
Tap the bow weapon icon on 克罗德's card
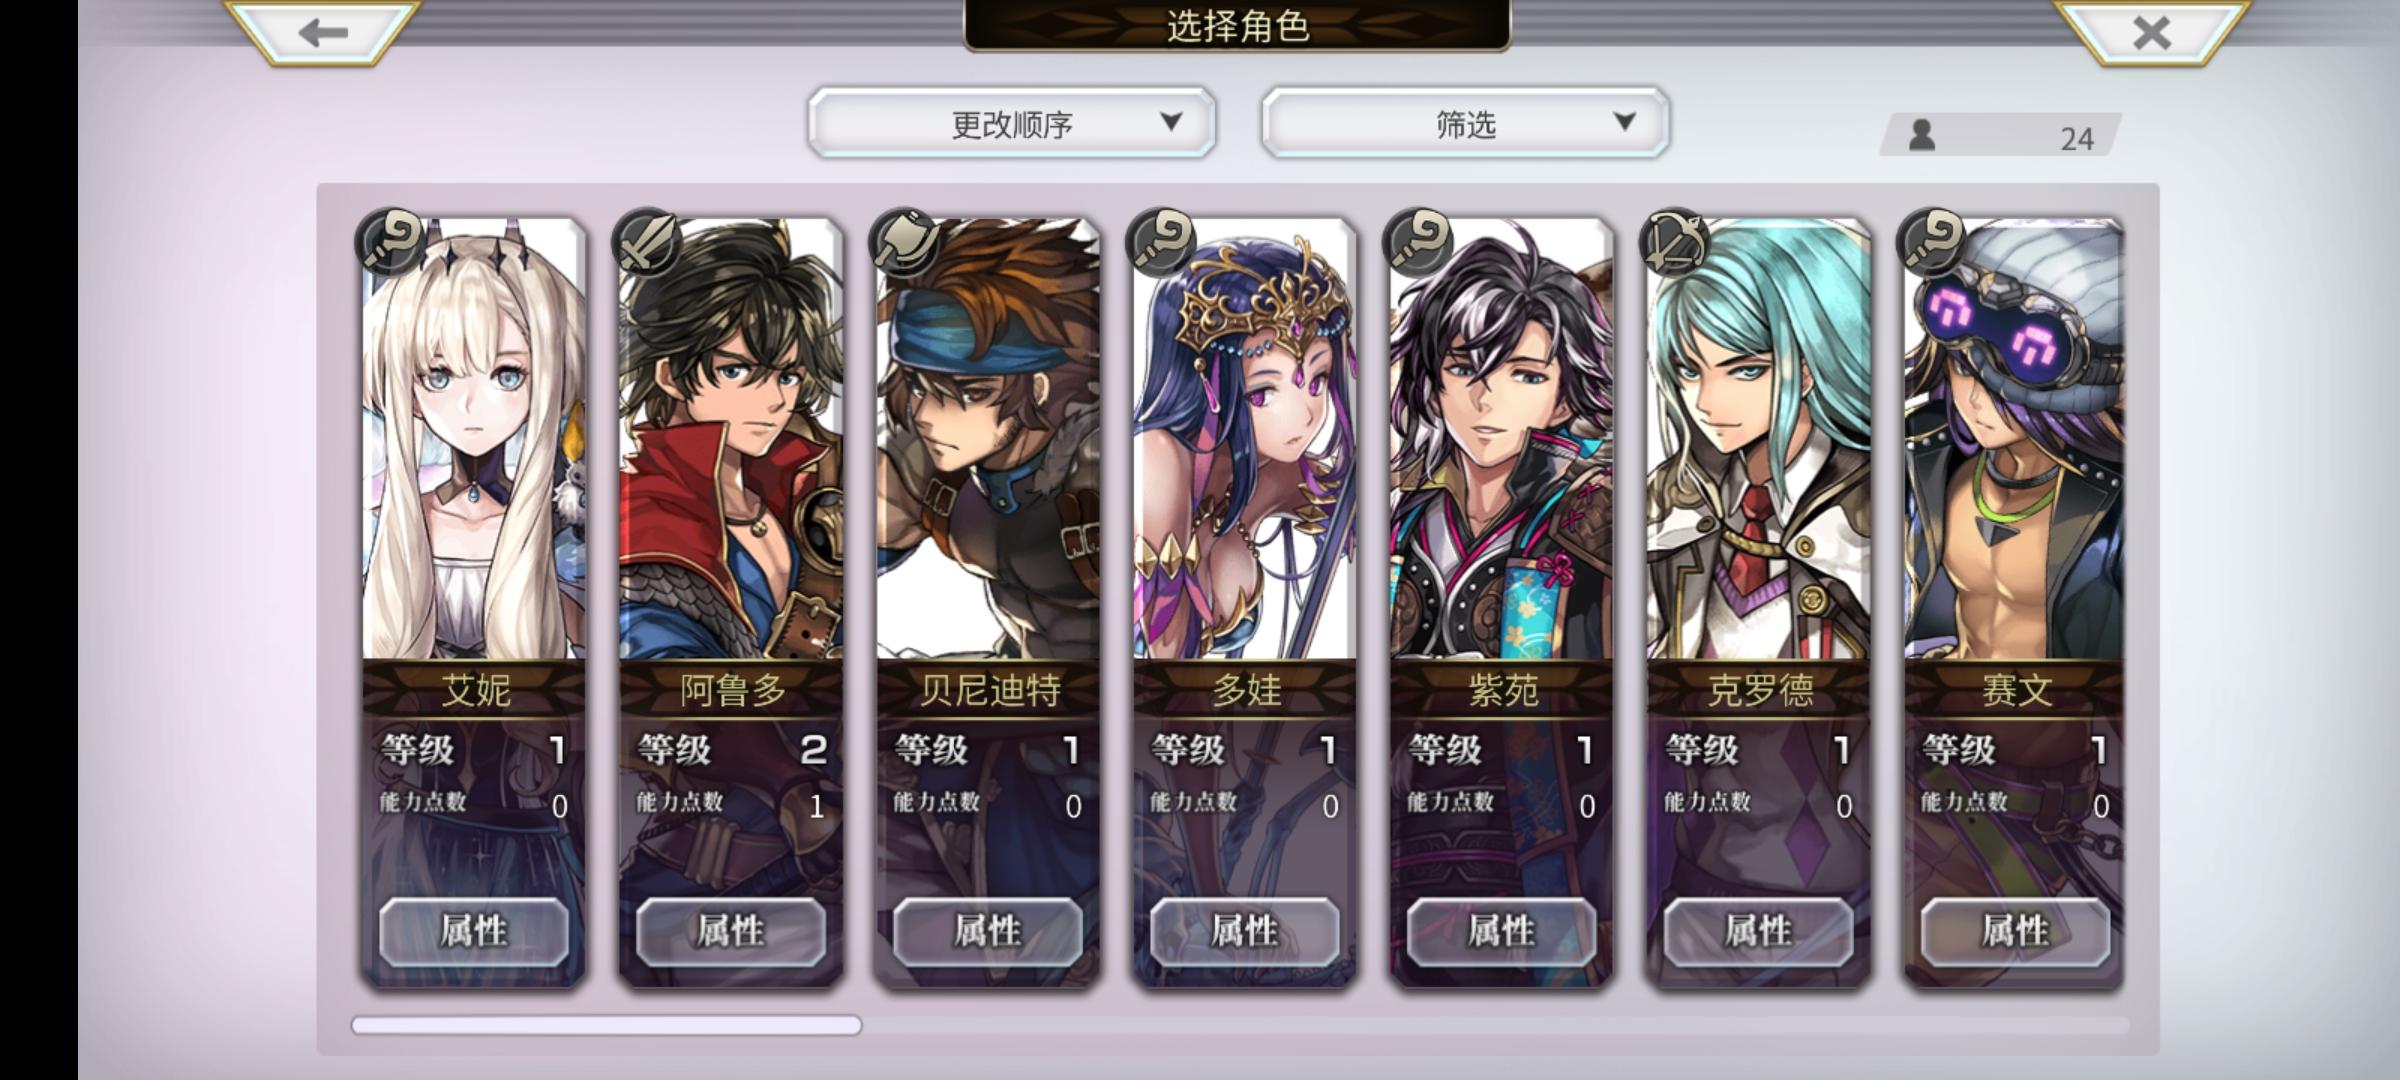1675,242
